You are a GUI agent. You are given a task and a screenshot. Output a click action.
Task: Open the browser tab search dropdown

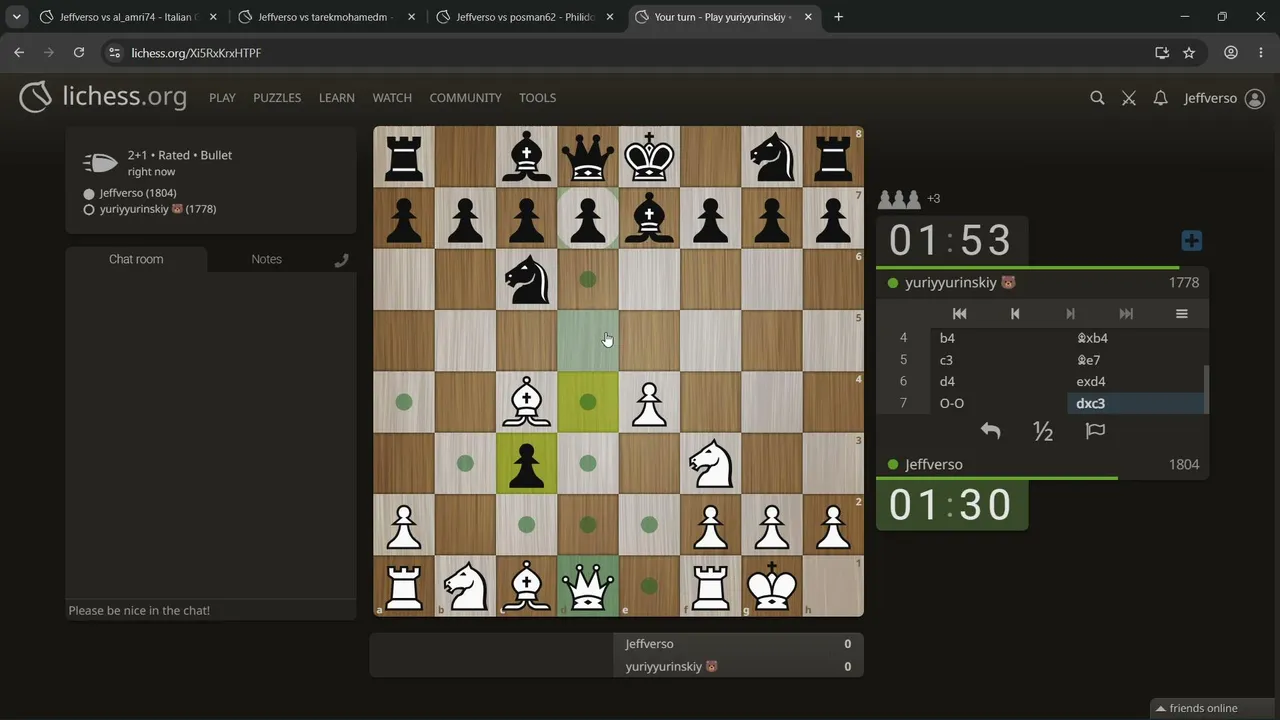pos(17,17)
